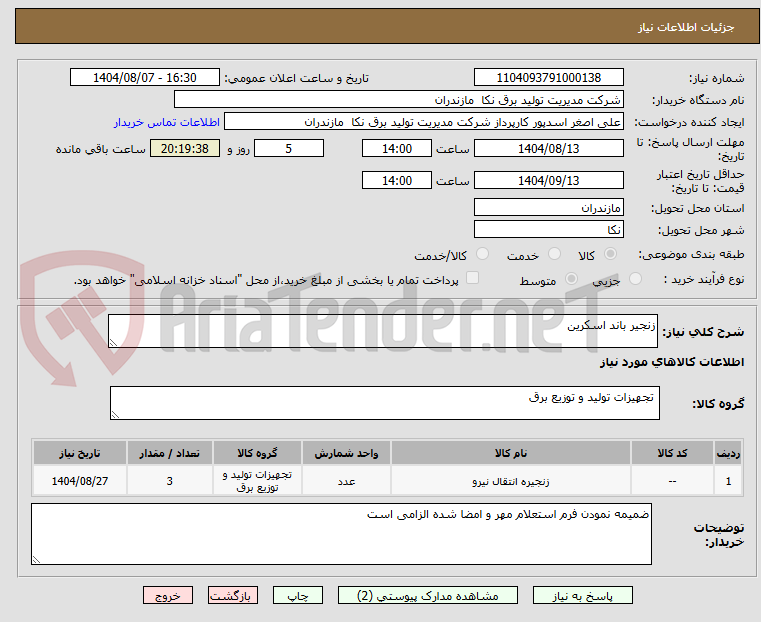Click the جزئیات اطلاعات نیاز header title
Screen dimensions: 761x622
tap(686, 27)
